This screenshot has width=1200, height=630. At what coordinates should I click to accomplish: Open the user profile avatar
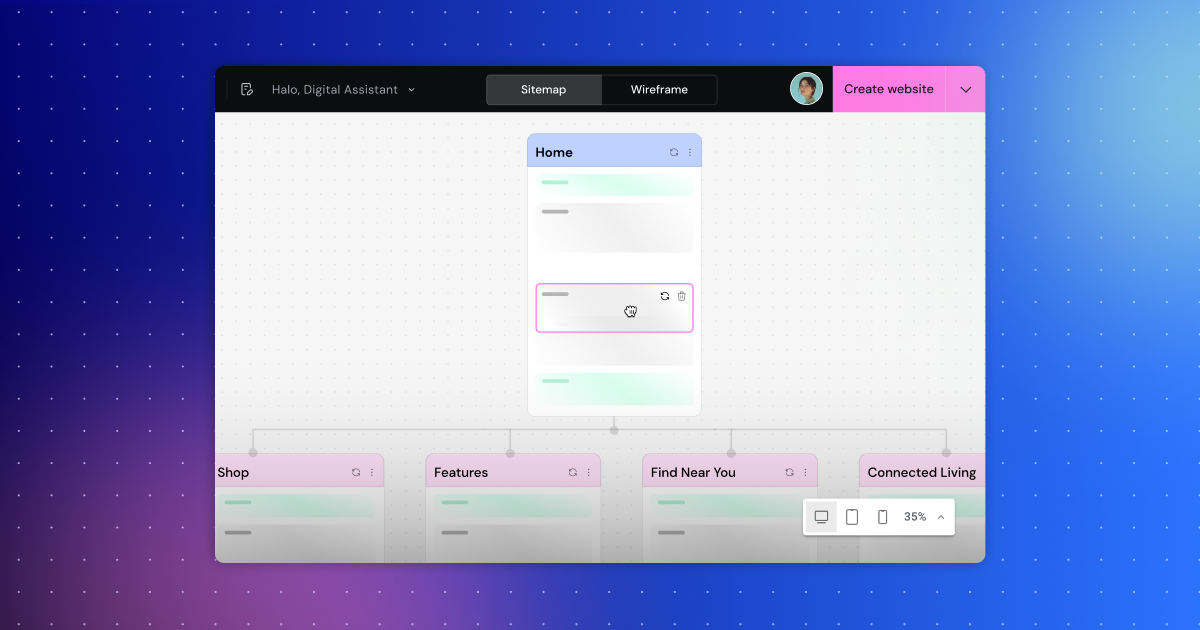(806, 89)
